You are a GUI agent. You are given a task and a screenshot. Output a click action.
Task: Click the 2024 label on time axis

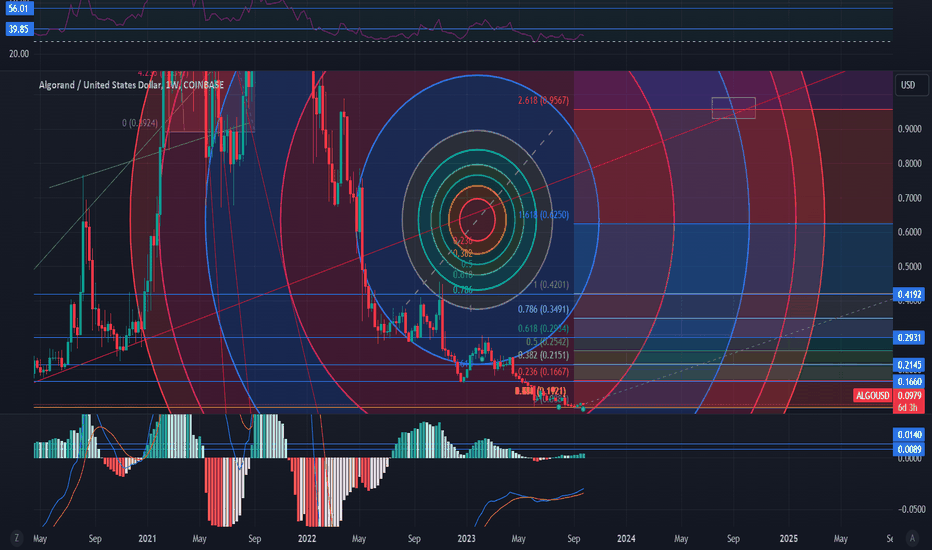tap(626, 538)
